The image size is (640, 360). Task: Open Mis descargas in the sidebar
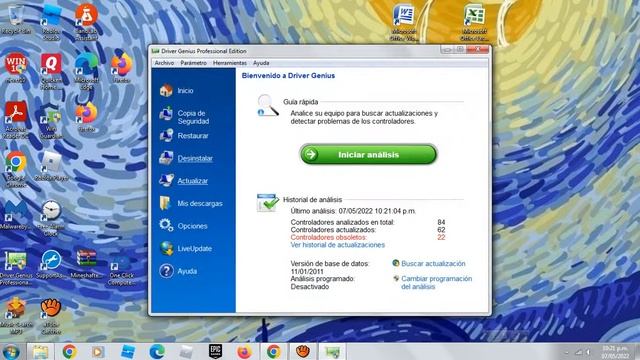191,203
